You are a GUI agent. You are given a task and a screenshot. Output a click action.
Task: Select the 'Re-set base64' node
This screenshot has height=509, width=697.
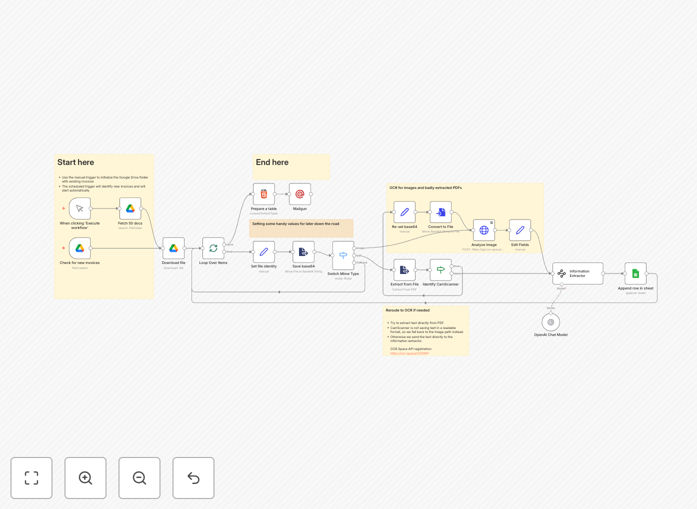coord(405,212)
